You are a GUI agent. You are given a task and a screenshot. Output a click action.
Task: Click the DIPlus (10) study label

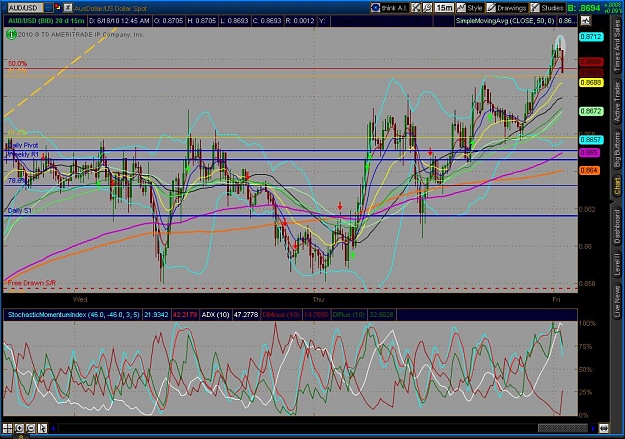pyautogui.click(x=349, y=315)
